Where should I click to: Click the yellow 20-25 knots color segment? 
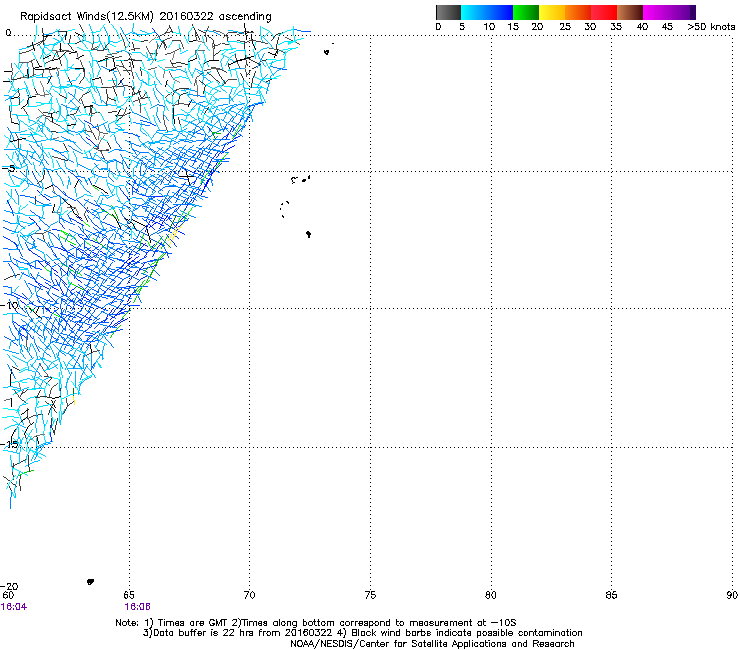pyautogui.click(x=552, y=12)
